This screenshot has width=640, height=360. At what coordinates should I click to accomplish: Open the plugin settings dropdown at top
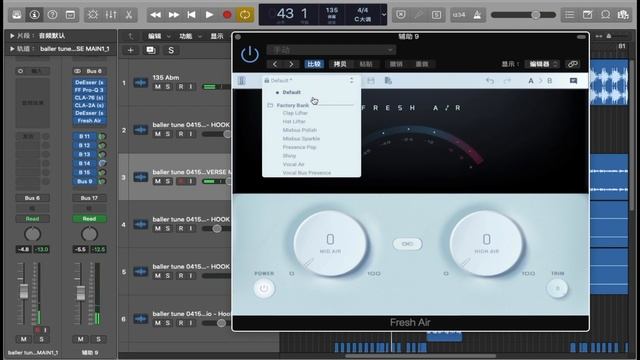click(x=331, y=50)
